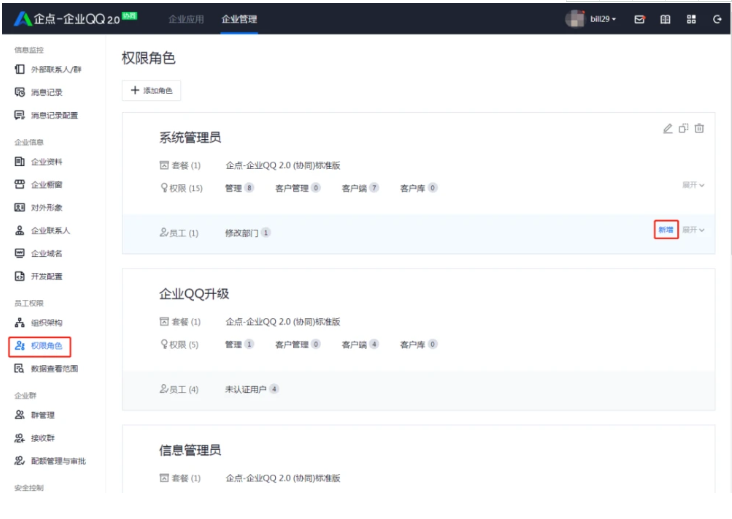This screenshot has width=732, height=519.
Task: Click 权限 (15) label in 系统管理员 card
Action: (181, 188)
